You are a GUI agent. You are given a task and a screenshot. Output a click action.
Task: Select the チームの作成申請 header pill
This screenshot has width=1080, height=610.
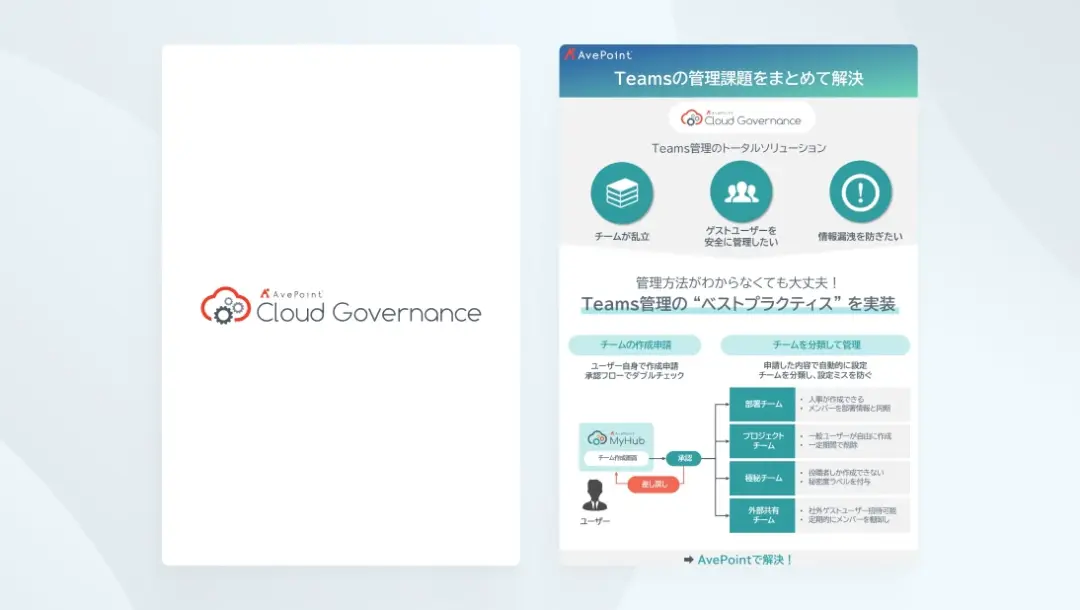pyautogui.click(x=635, y=345)
